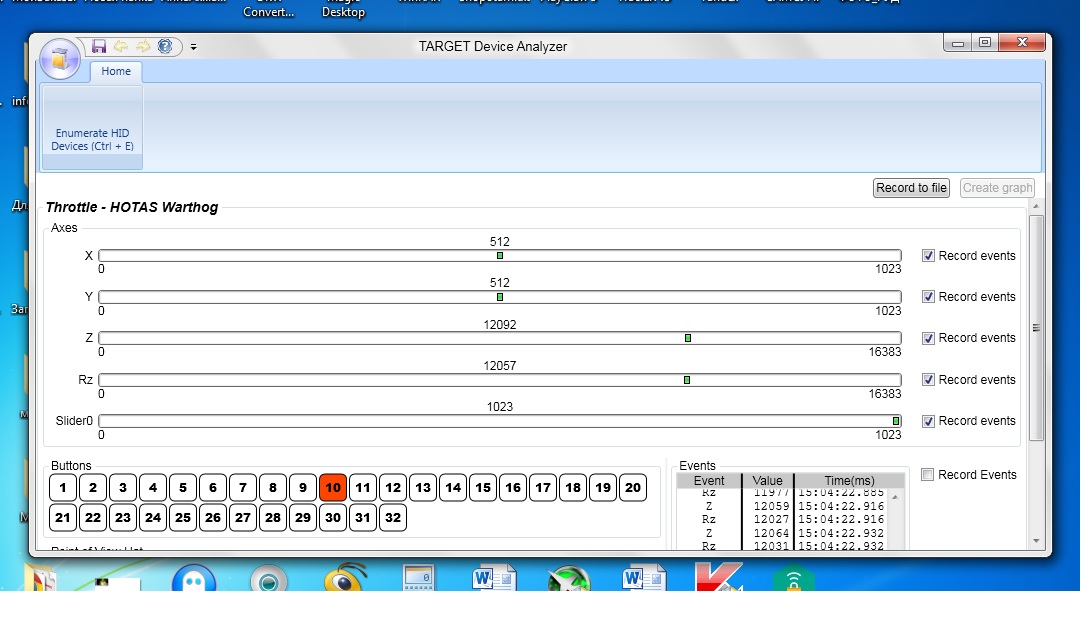Click the Z axis value 12092
This screenshot has width=1081, height=617.
pos(500,325)
